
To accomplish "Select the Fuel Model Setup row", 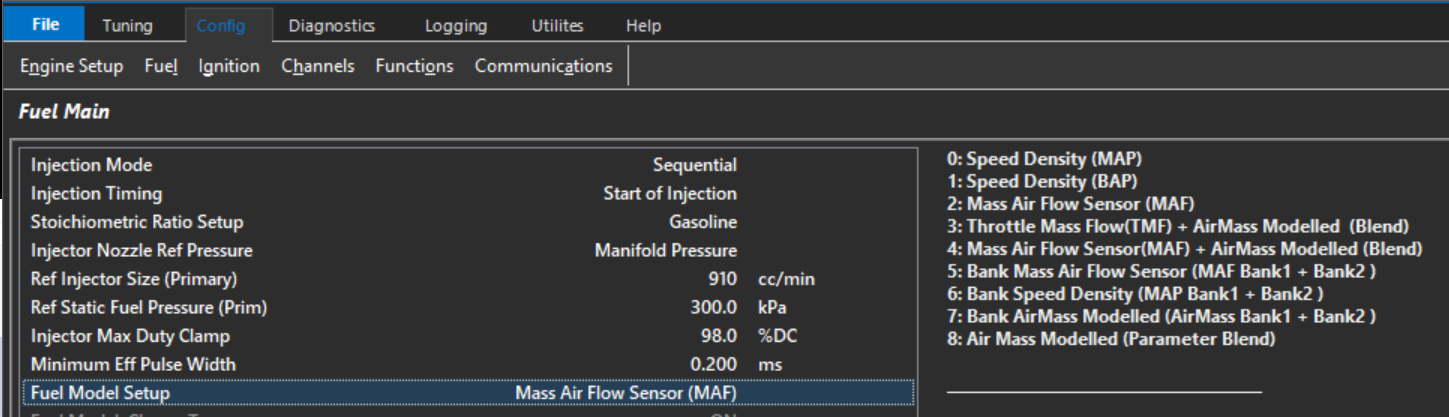I will [467, 393].
